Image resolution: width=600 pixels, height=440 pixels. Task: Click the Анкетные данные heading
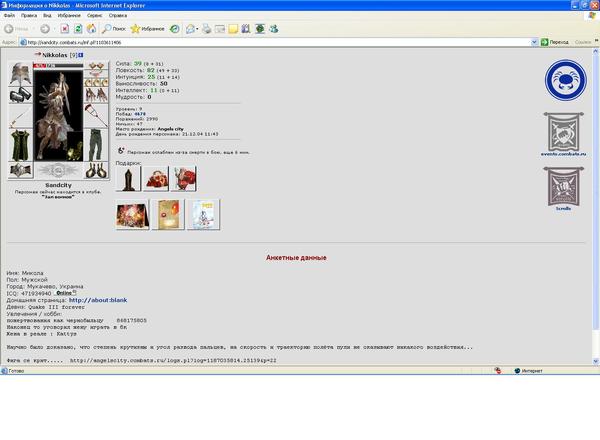pos(296,258)
